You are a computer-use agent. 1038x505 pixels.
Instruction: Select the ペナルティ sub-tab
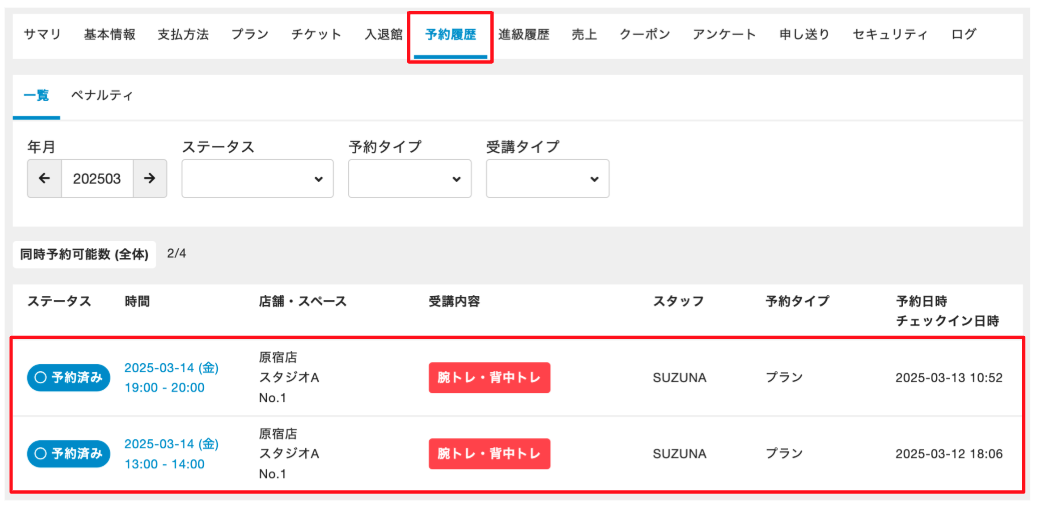coord(101,96)
